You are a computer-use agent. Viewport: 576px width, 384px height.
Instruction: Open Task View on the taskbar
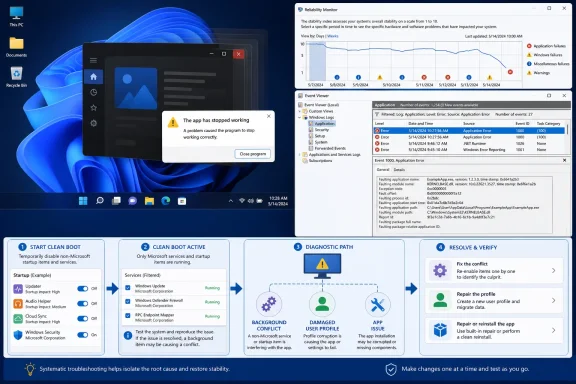(116, 201)
